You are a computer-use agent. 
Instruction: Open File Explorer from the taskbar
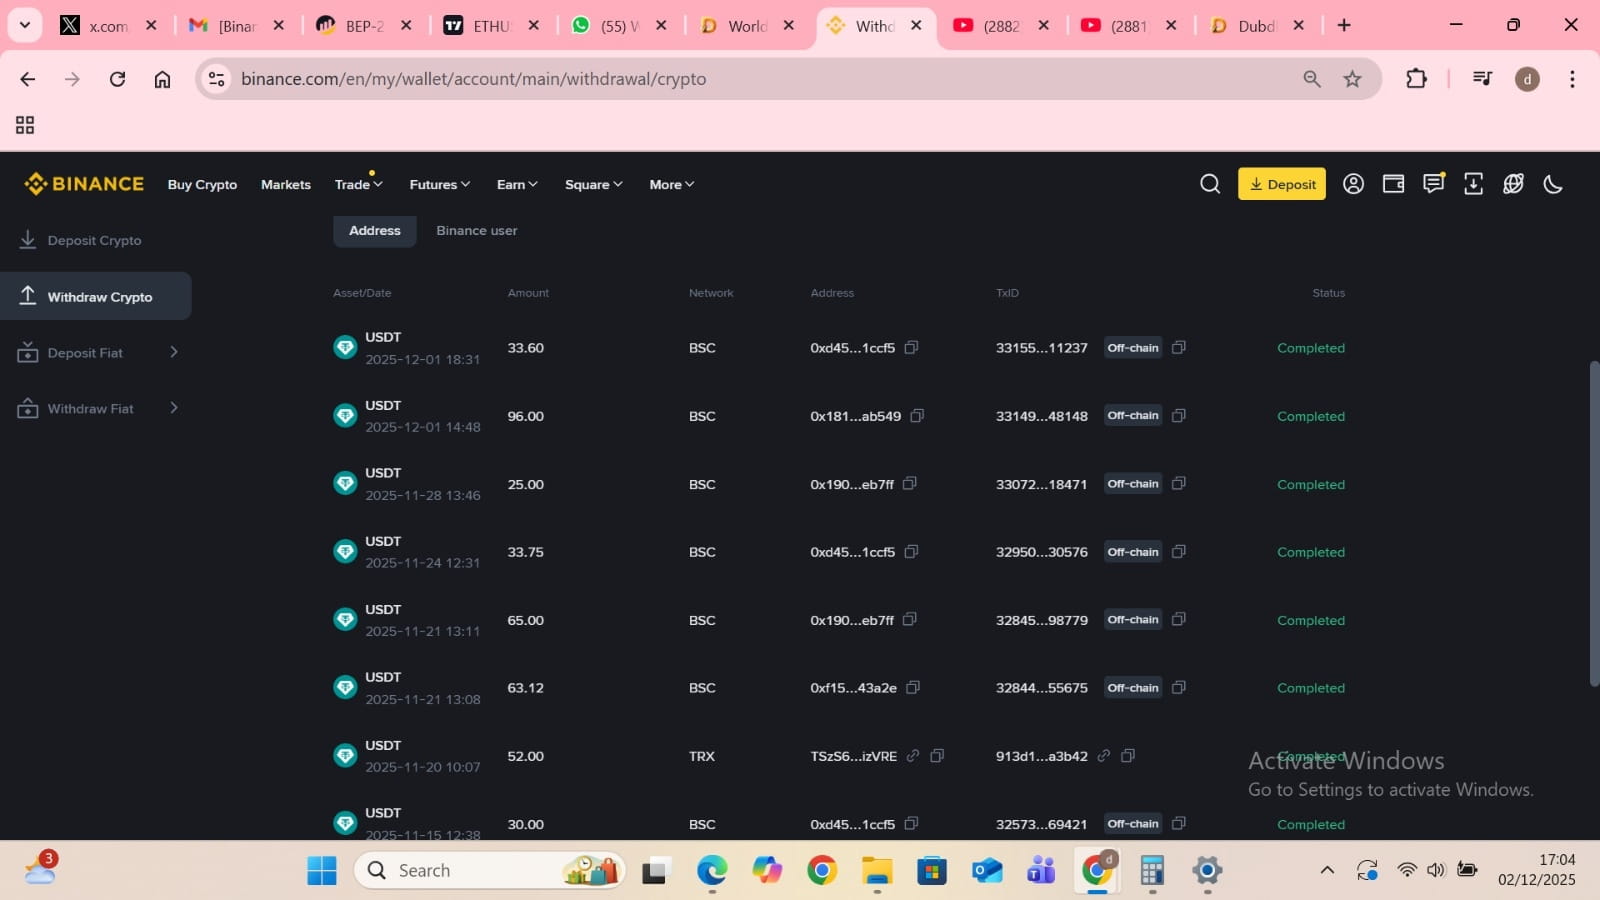click(877, 870)
